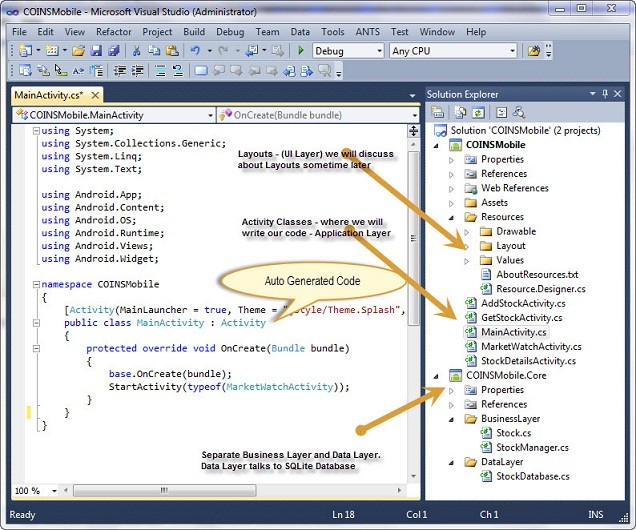The height and width of the screenshot is (530, 636).
Task: Collapse the COINSMobile project node
Action: coord(436,146)
